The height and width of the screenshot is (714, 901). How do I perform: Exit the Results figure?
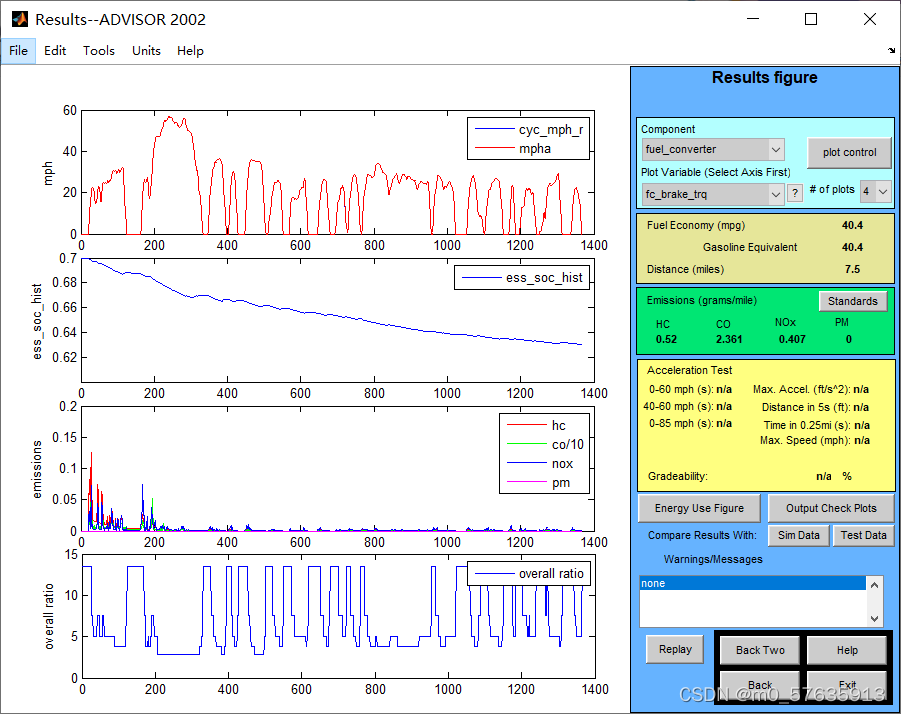846,685
